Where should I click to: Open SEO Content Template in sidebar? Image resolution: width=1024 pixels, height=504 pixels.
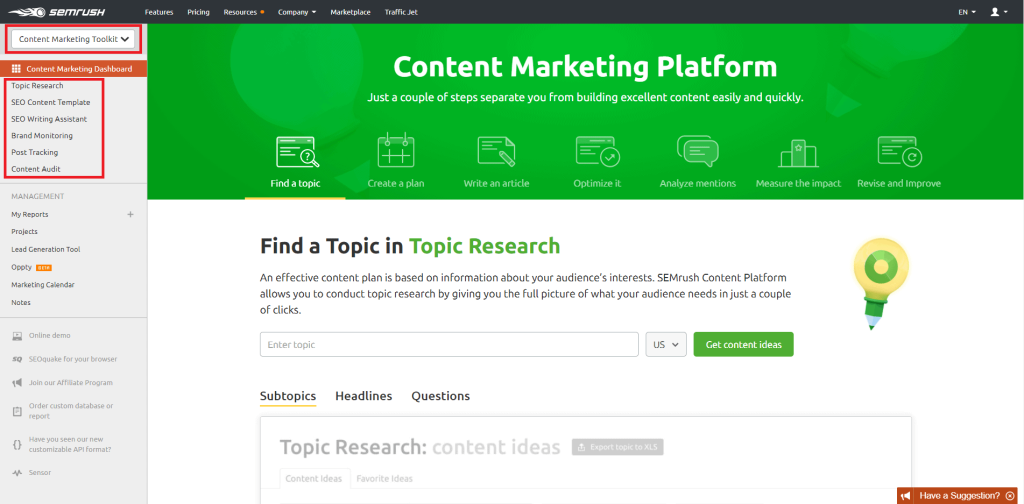pyautogui.click(x=51, y=102)
